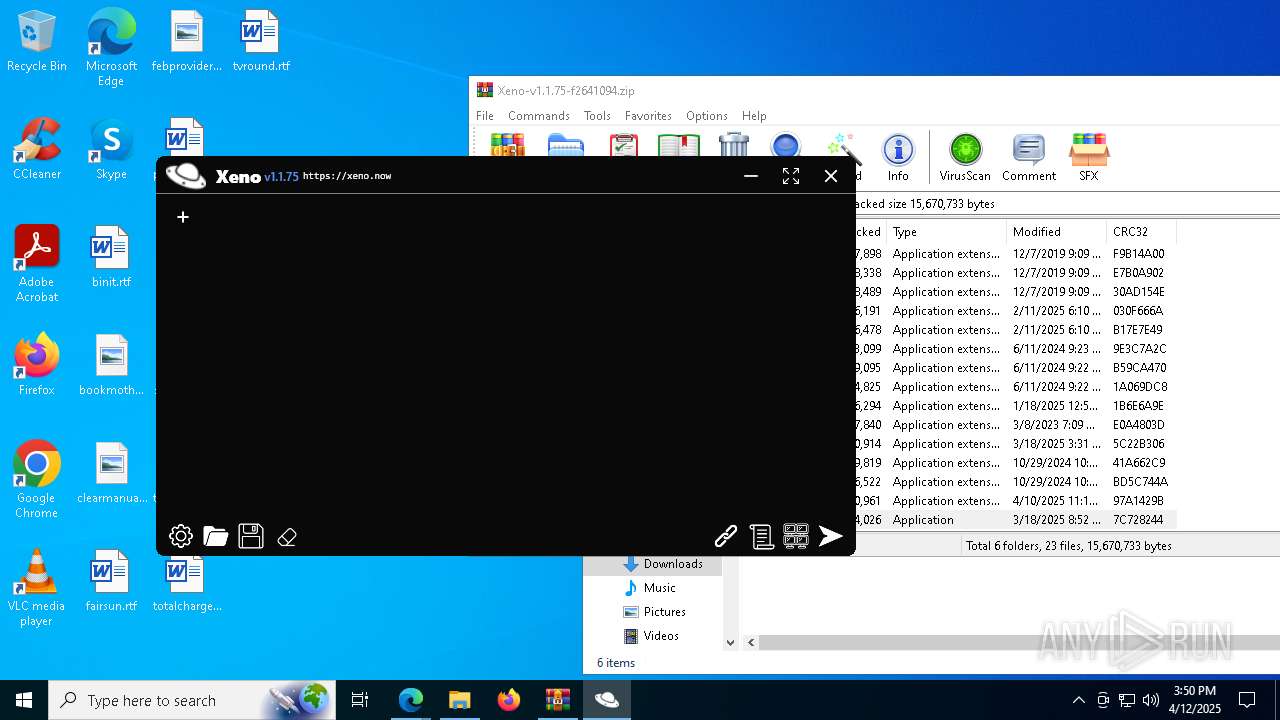
Task: Open WinRAR Options menu
Action: (707, 116)
